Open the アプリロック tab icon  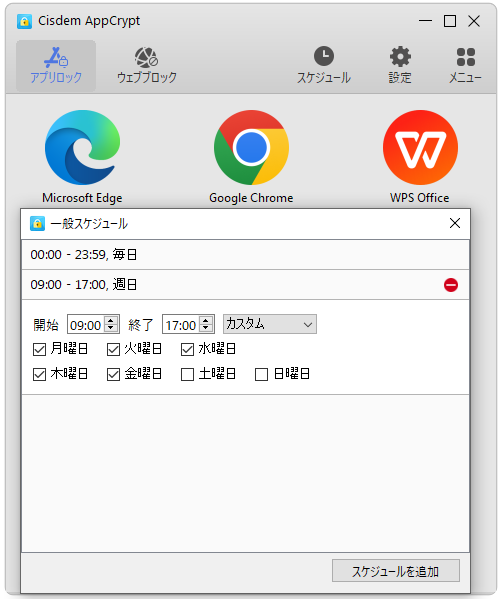pos(56,57)
